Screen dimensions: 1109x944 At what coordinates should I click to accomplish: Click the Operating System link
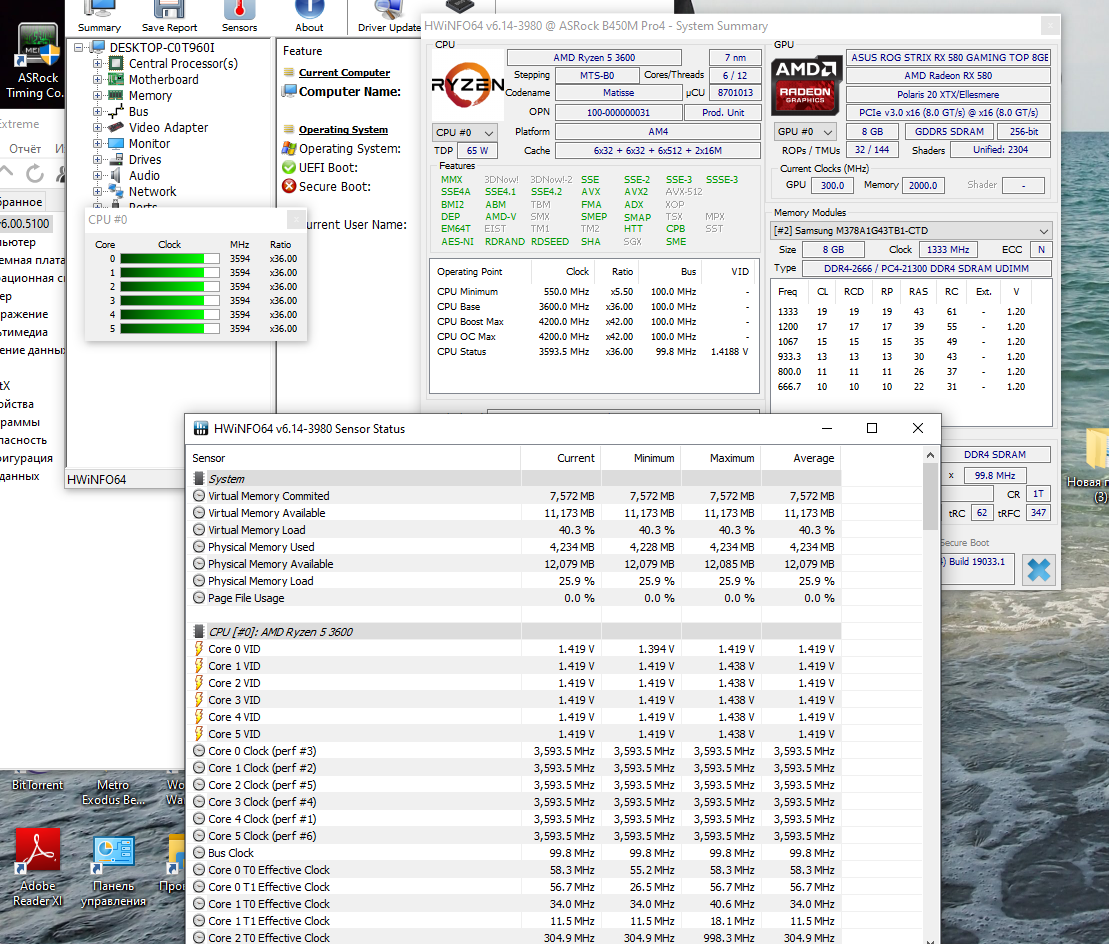click(343, 129)
